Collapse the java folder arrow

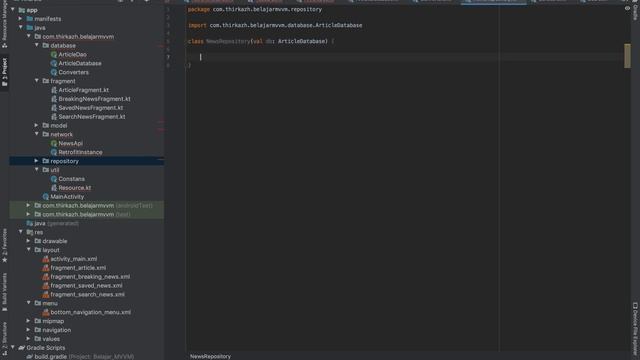20,27
